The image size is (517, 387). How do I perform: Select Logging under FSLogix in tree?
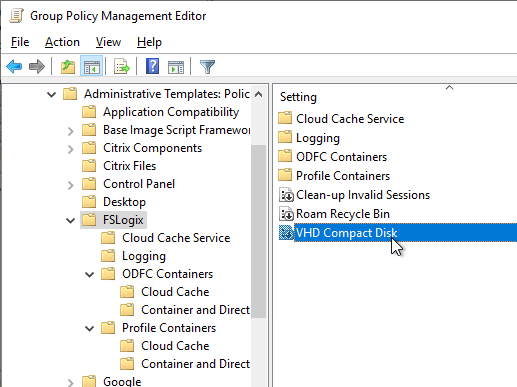click(144, 256)
